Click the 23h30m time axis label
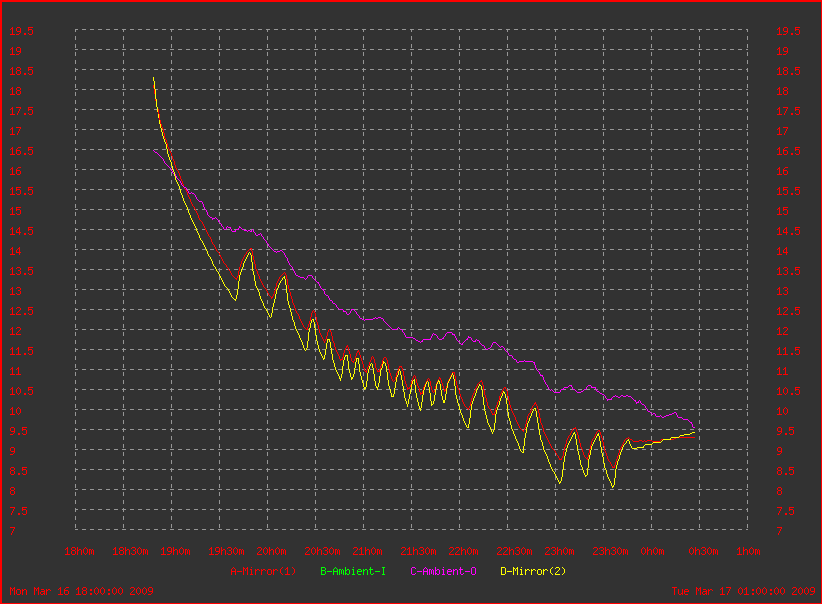This screenshot has width=822, height=604. click(610, 551)
